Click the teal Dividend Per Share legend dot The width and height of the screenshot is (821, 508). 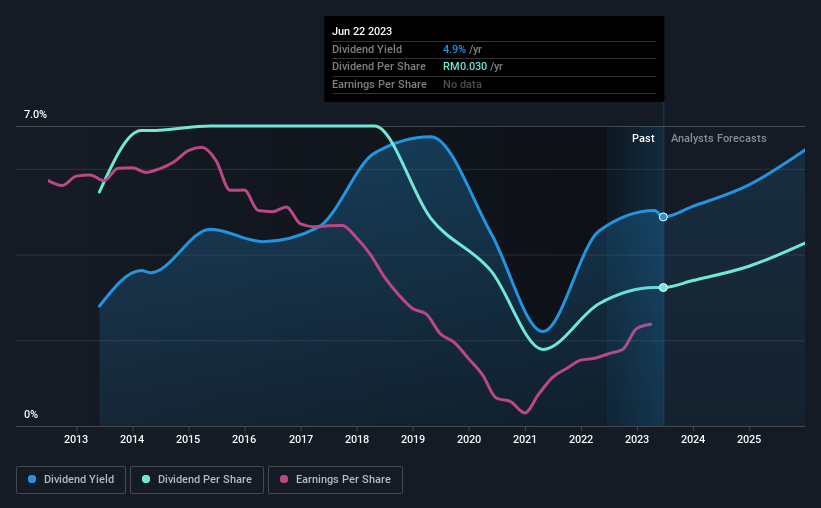pyautogui.click(x=146, y=479)
